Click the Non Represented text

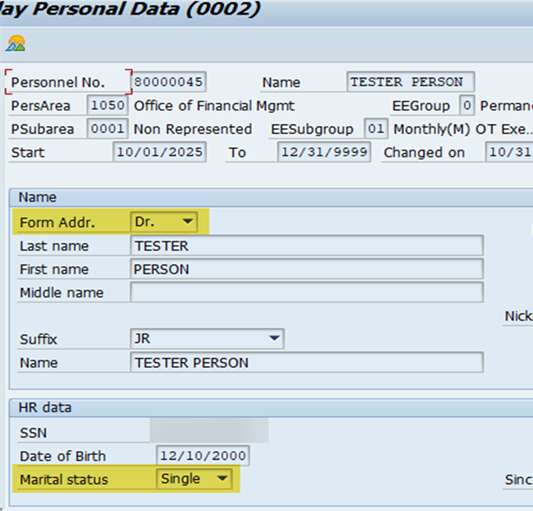click(x=193, y=129)
